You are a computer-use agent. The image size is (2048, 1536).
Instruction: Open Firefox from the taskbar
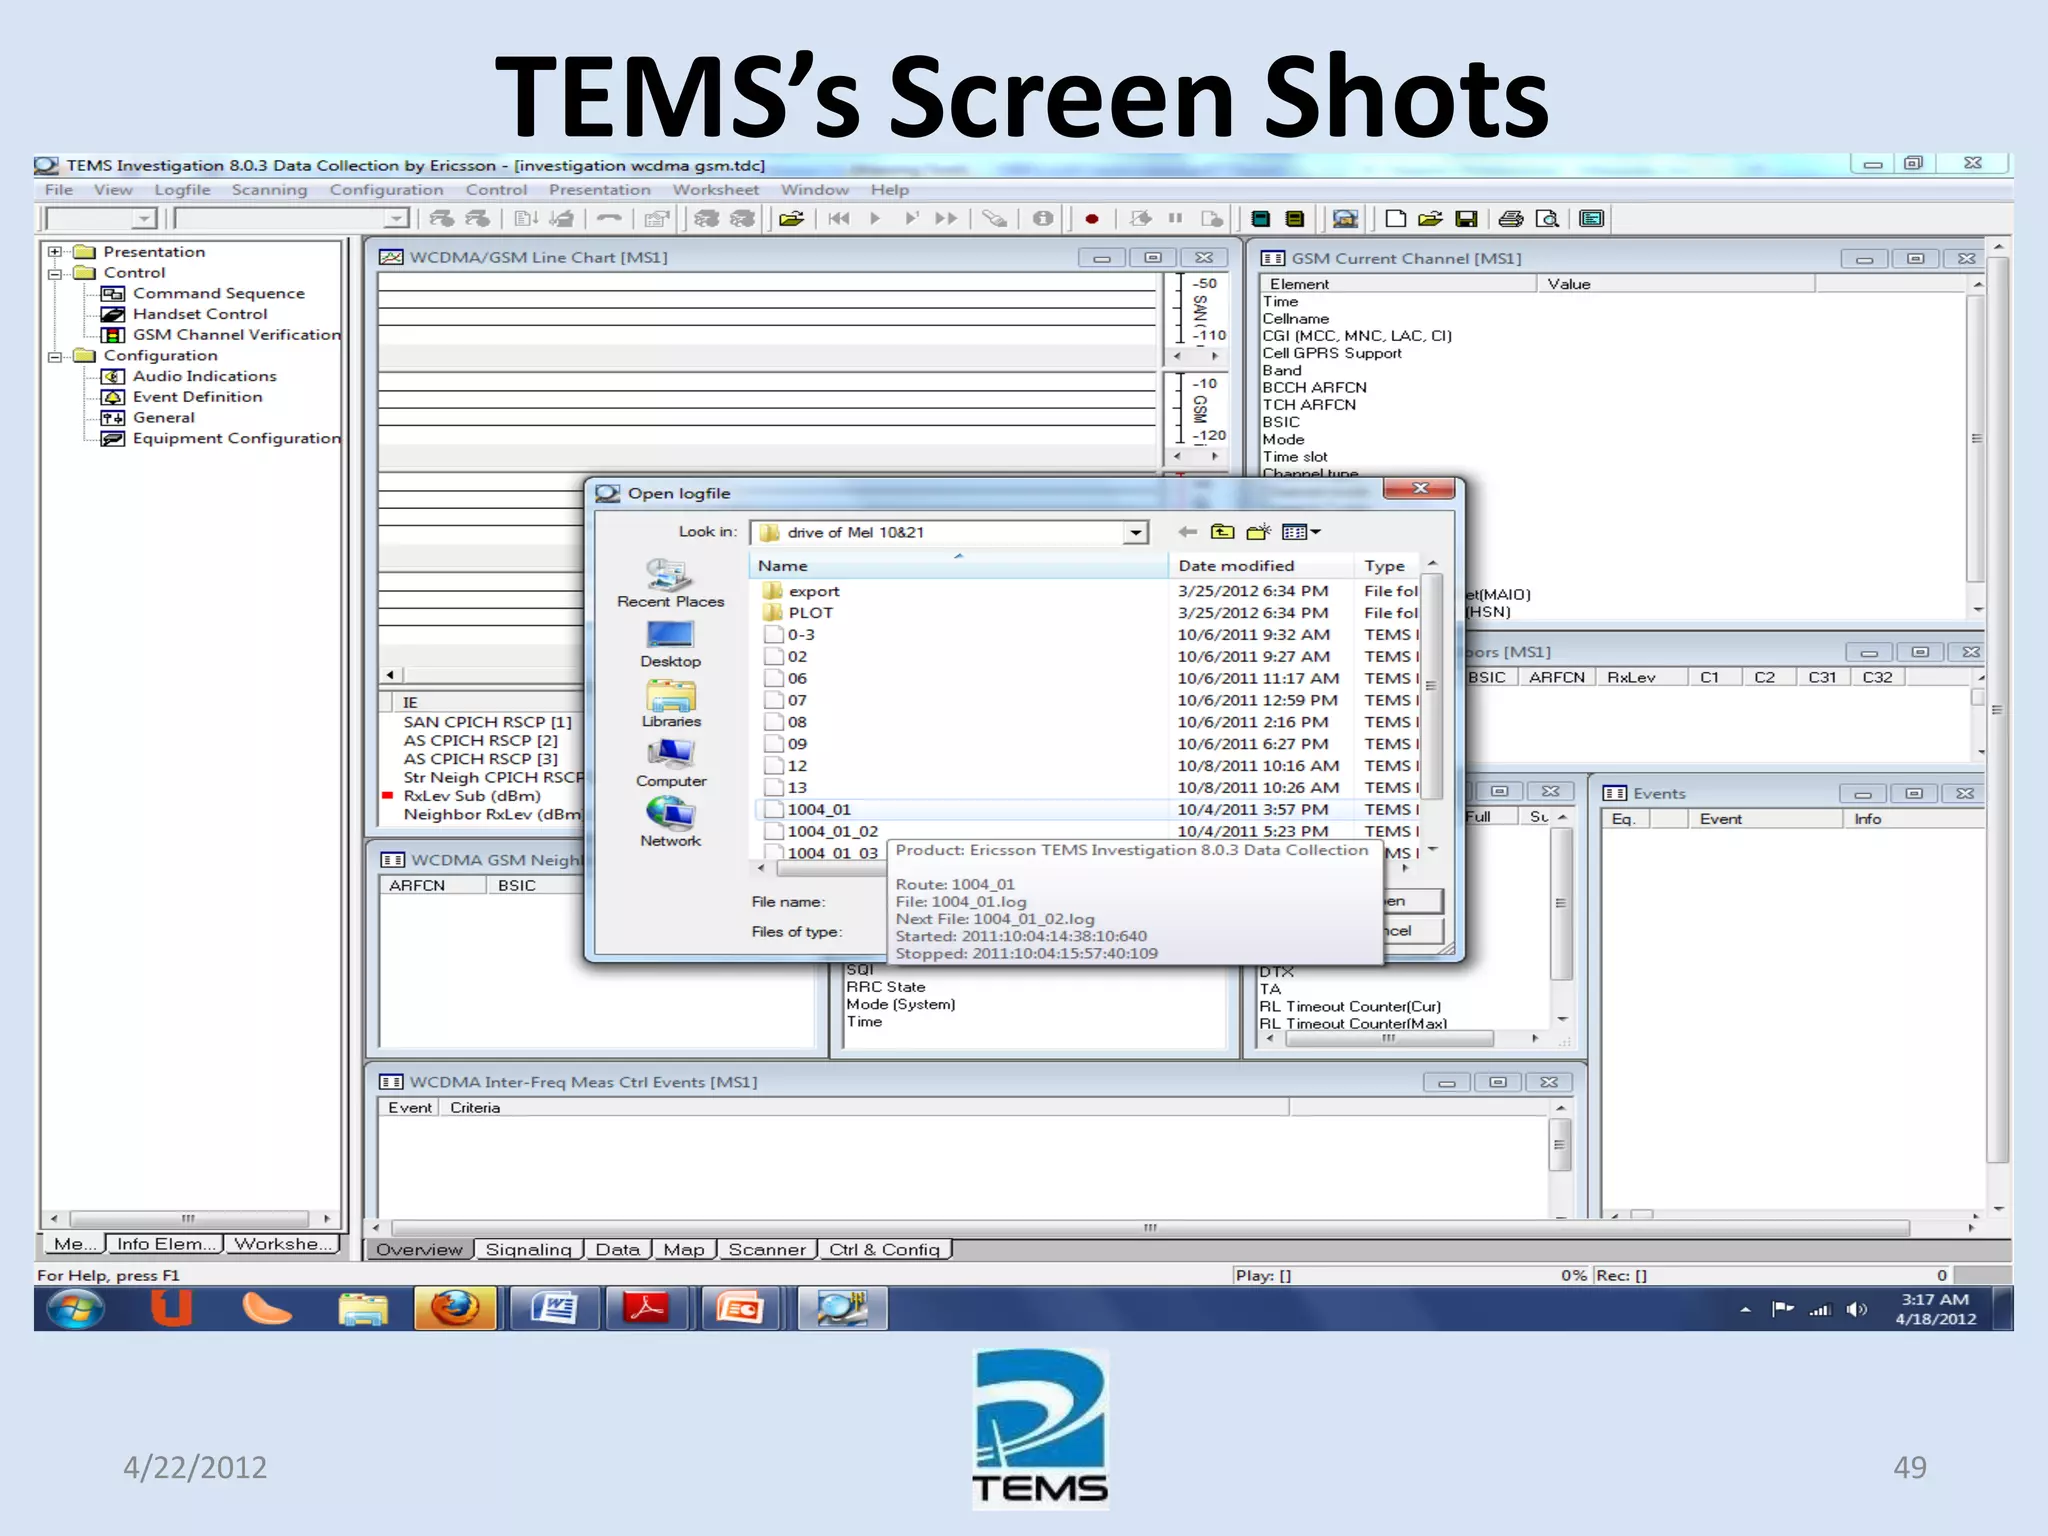[x=455, y=1309]
